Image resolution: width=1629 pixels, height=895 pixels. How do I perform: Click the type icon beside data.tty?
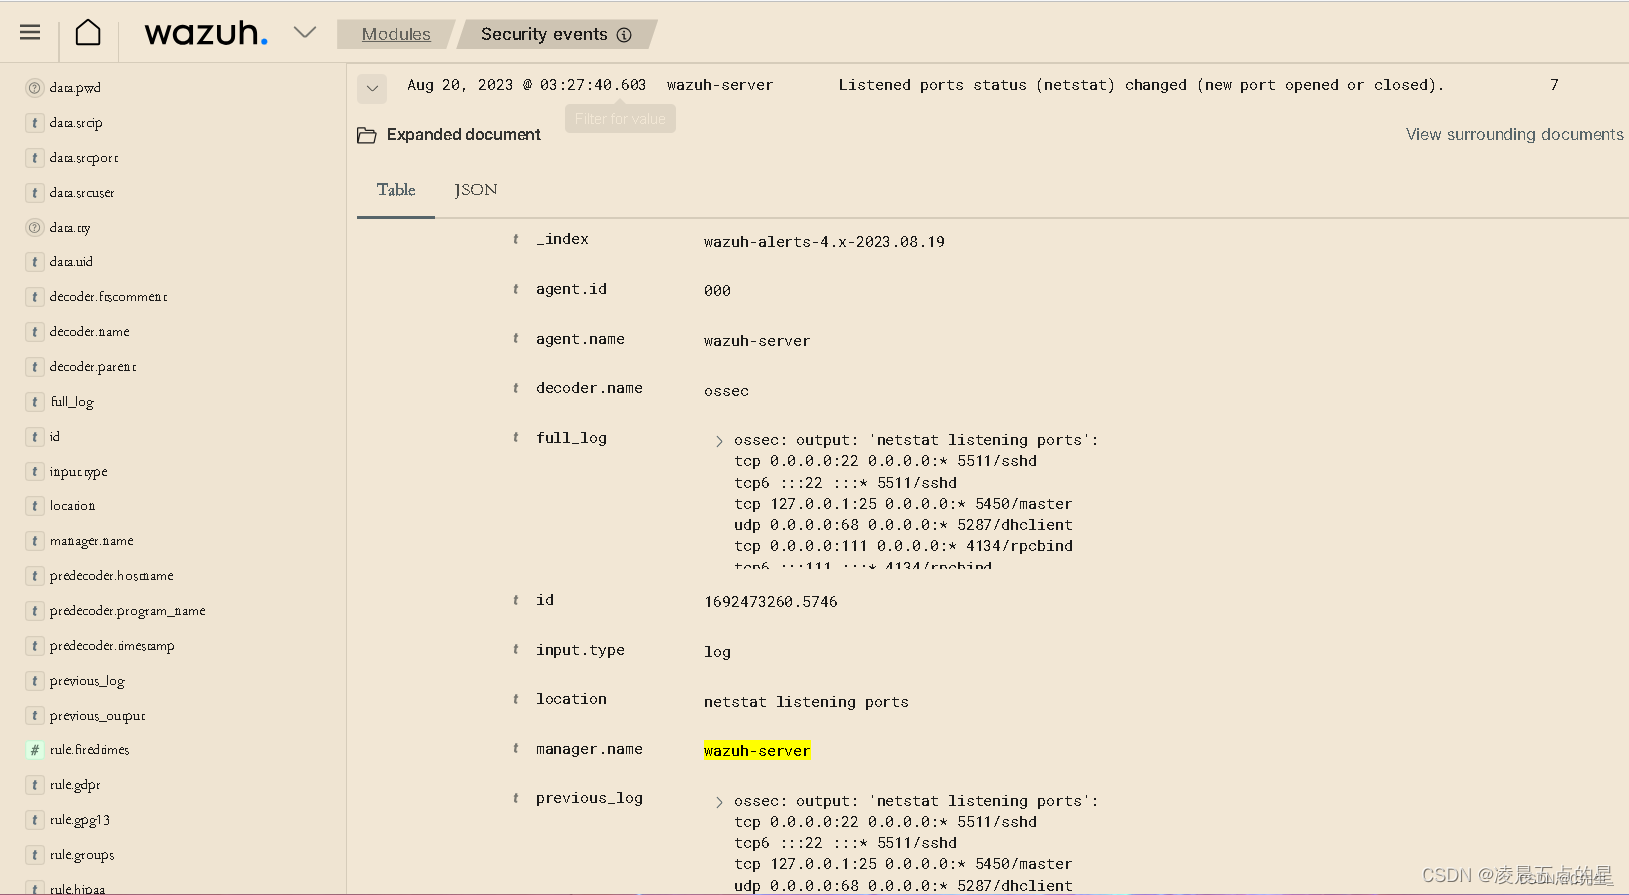coord(34,228)
